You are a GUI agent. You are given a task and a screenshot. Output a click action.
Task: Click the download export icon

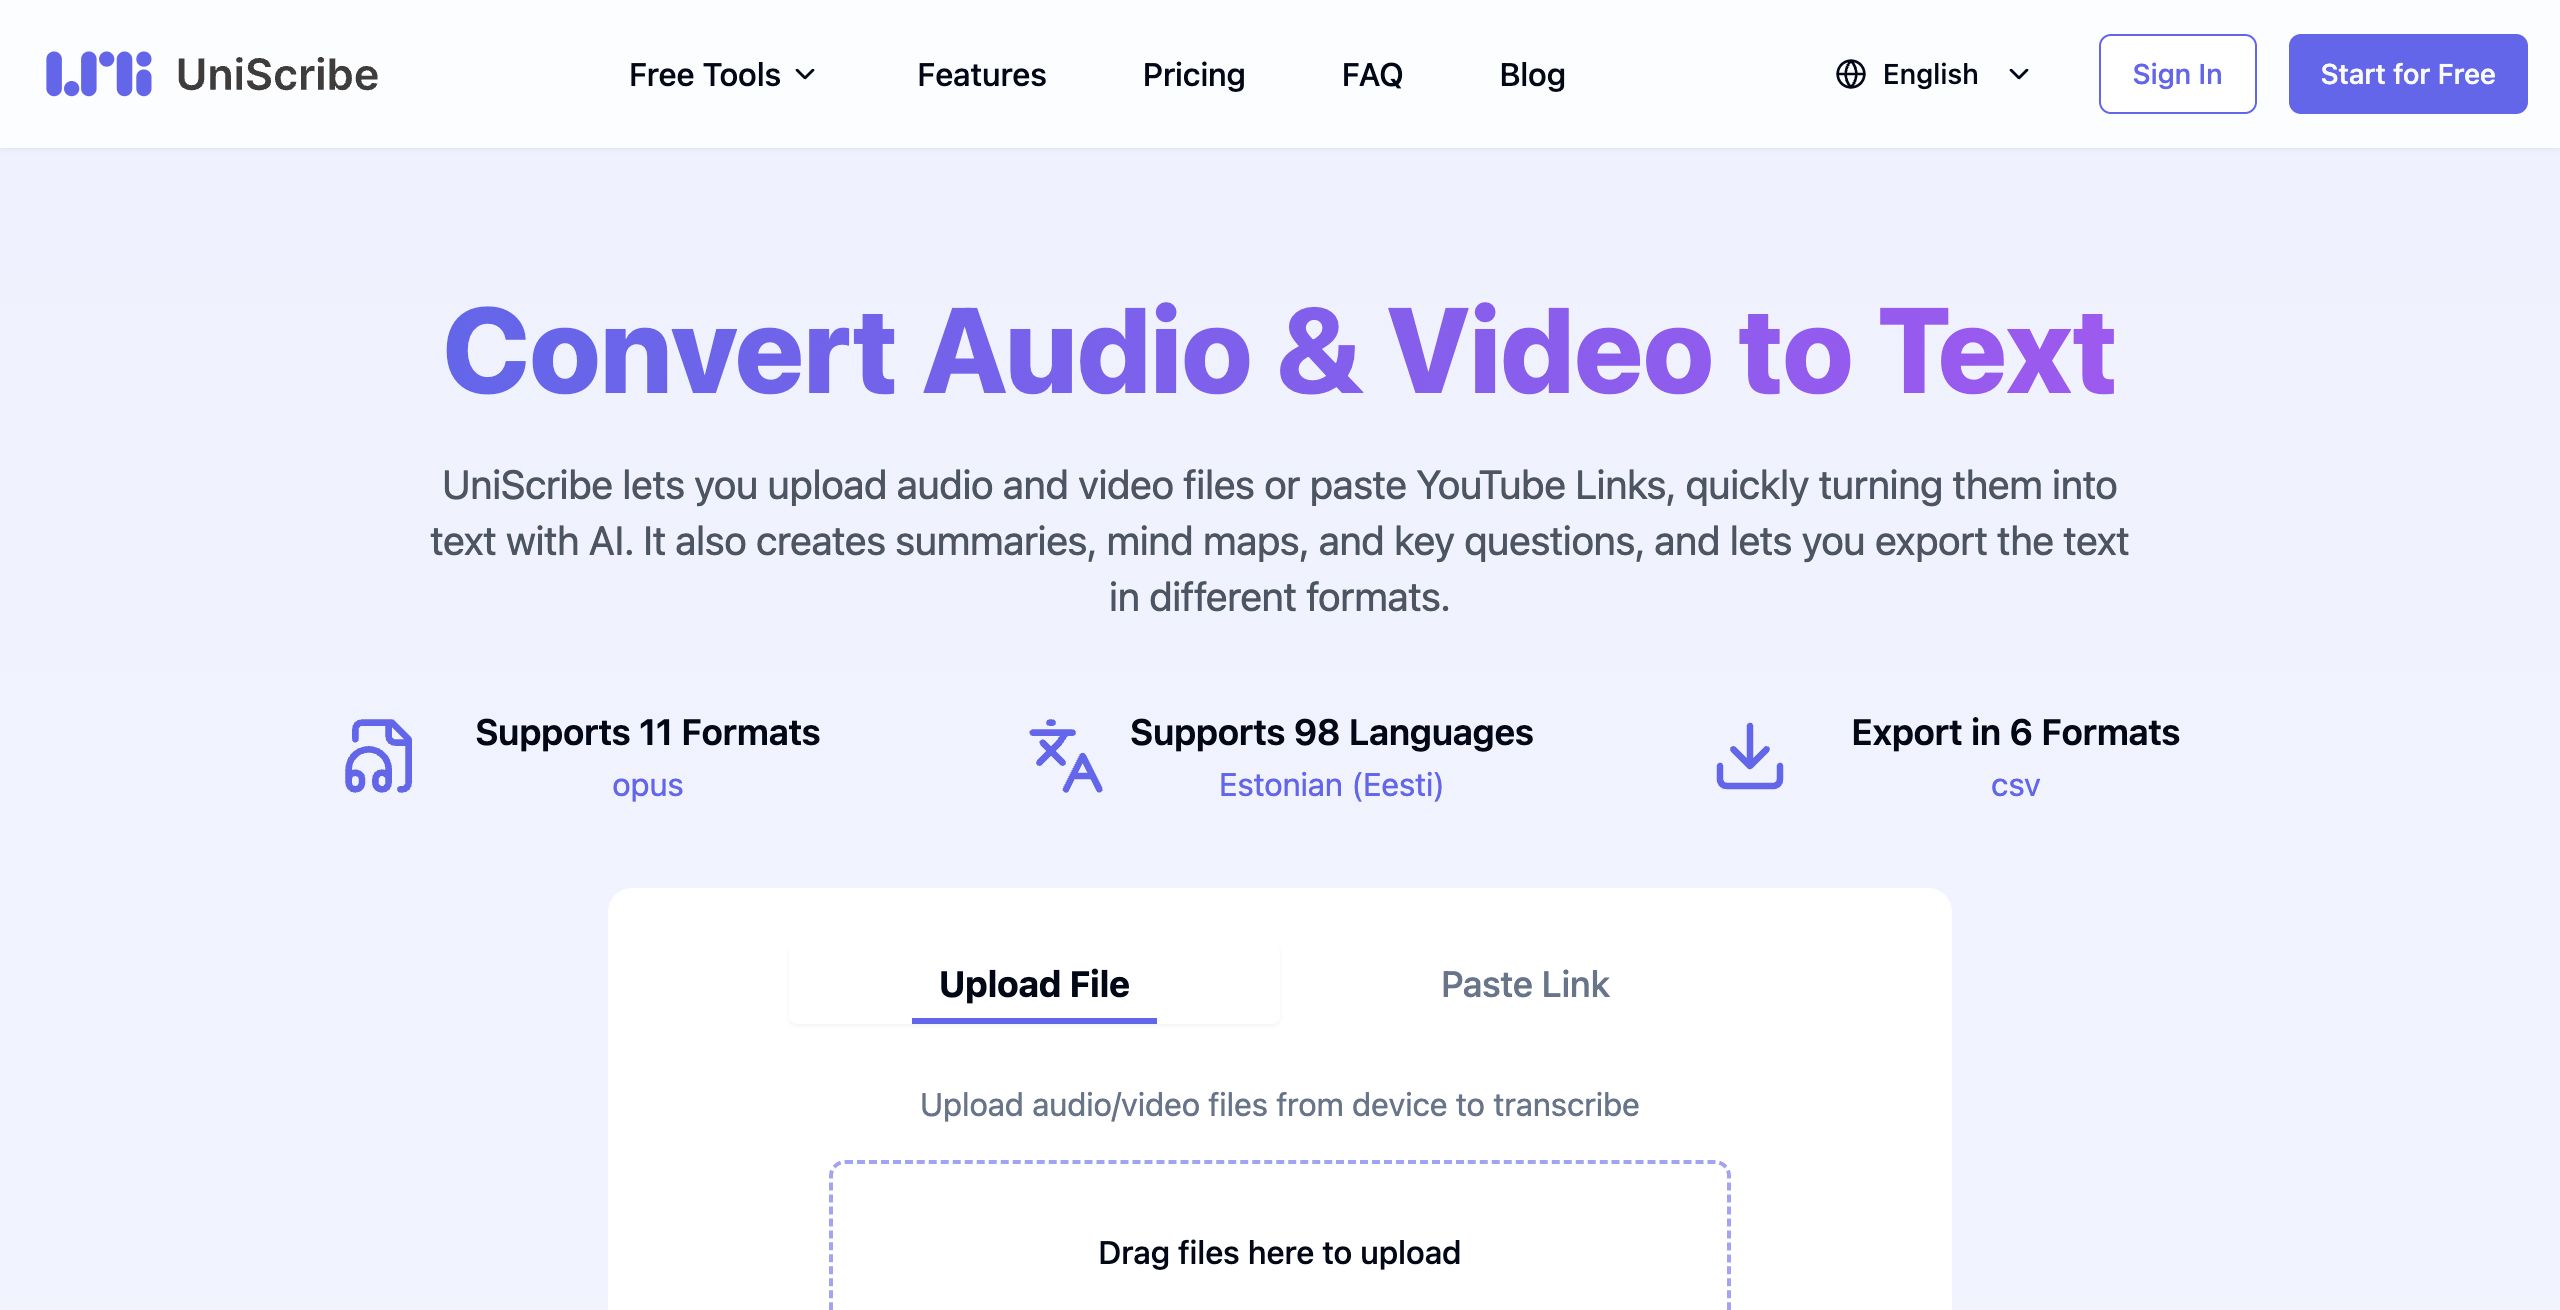[x=1749, y=757]
